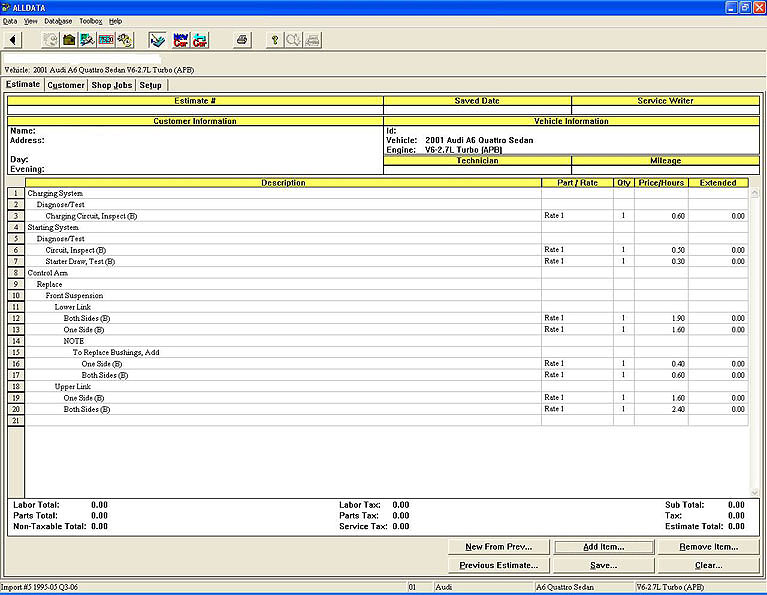Switch to the Customer tab
767x595 pixels.
pyautogui.click(x=66, y=85)
